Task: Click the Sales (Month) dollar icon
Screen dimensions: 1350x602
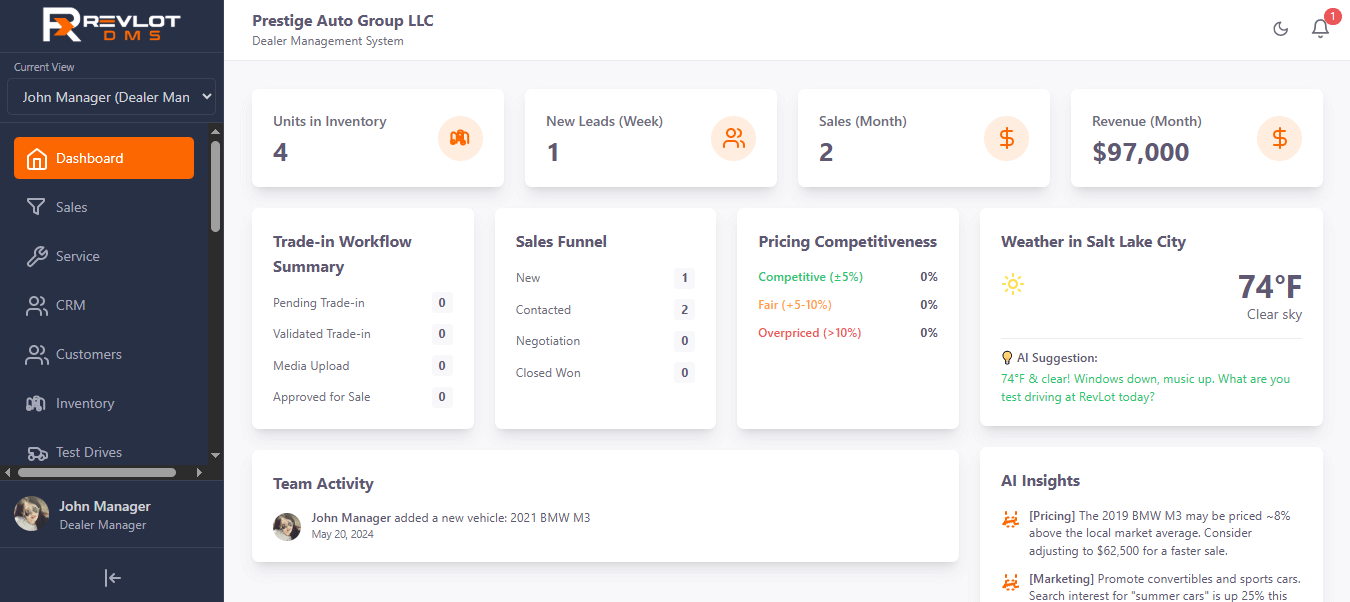Action: (x=1006, y=138)
